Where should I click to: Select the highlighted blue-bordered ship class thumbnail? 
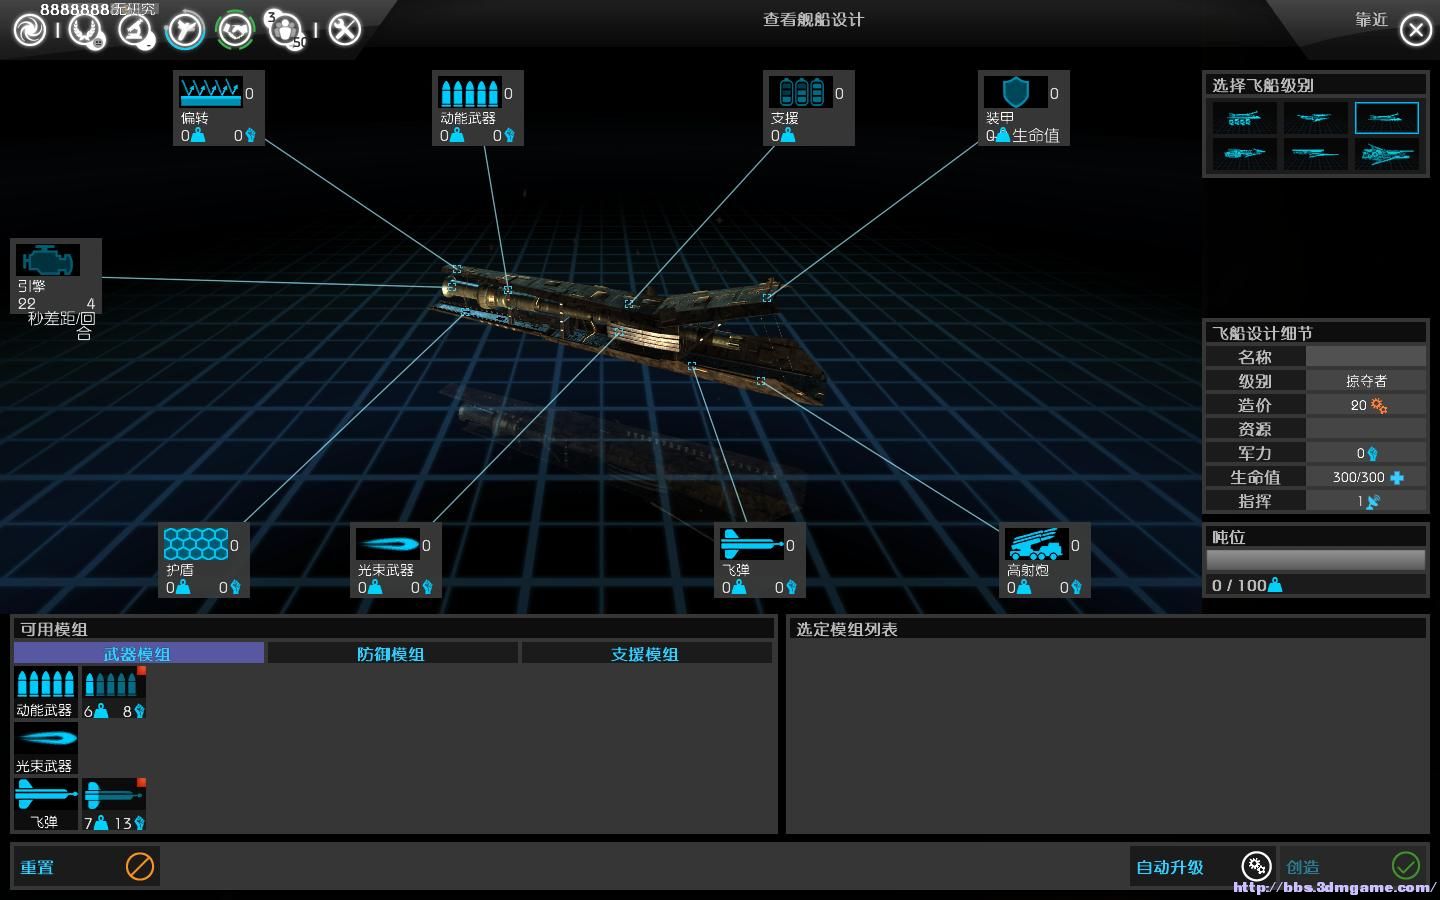pos(1386,118)
